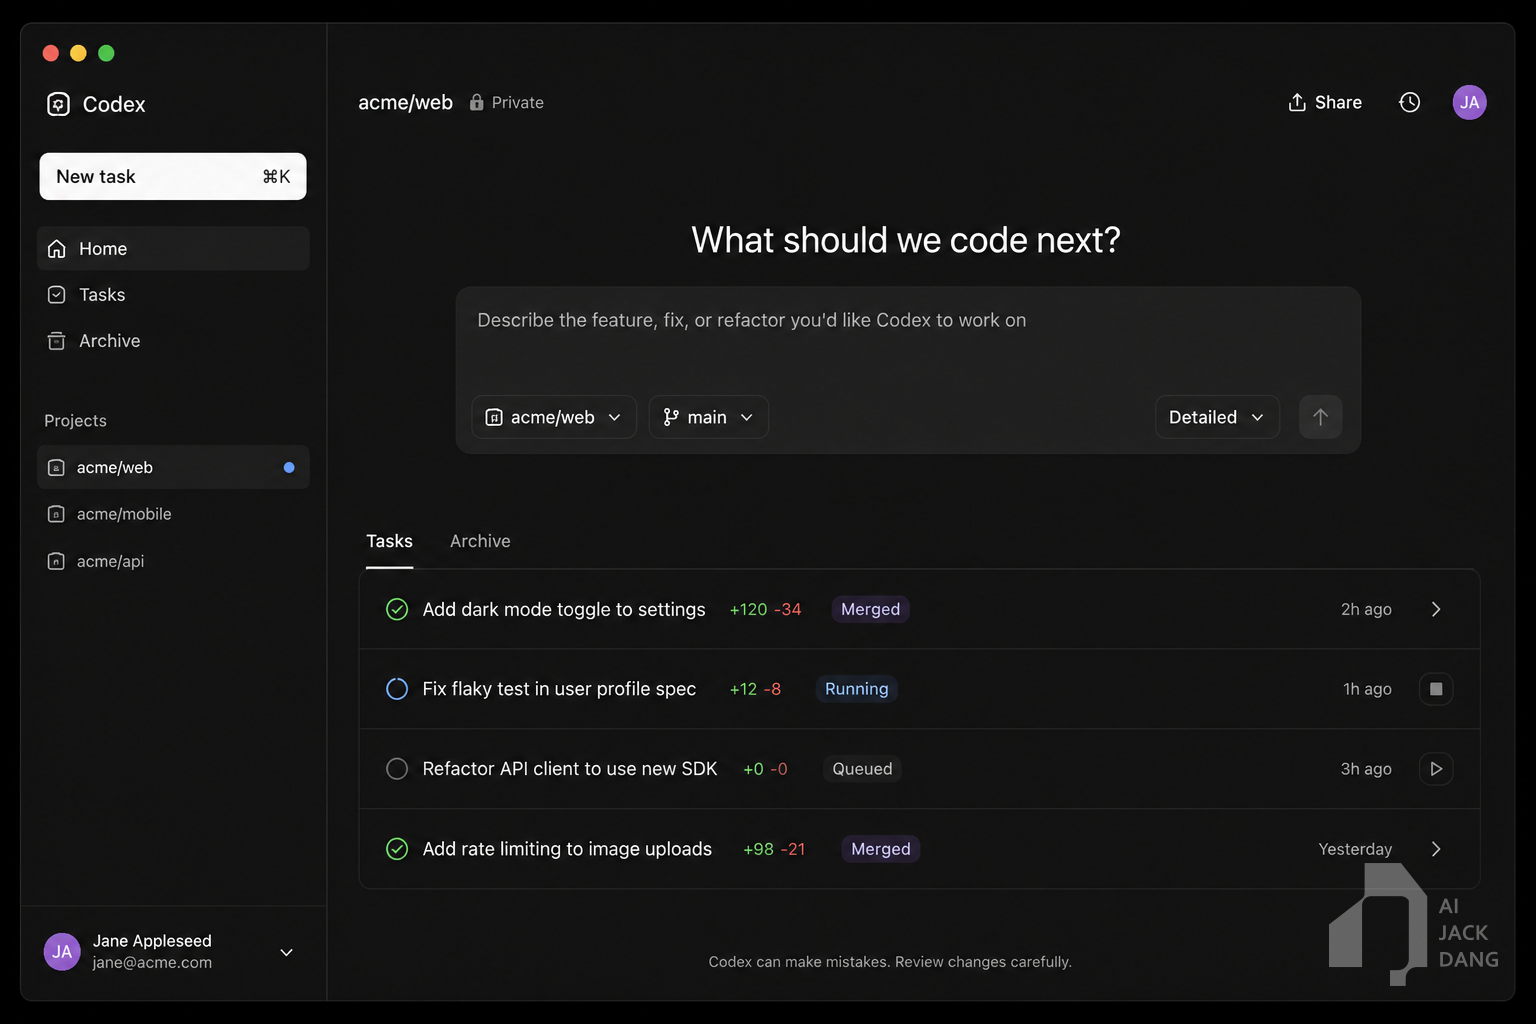The width and height of the screenshot is (1536, 1024).
Task: Click the Running status badge
Action: tap(856, 689)
